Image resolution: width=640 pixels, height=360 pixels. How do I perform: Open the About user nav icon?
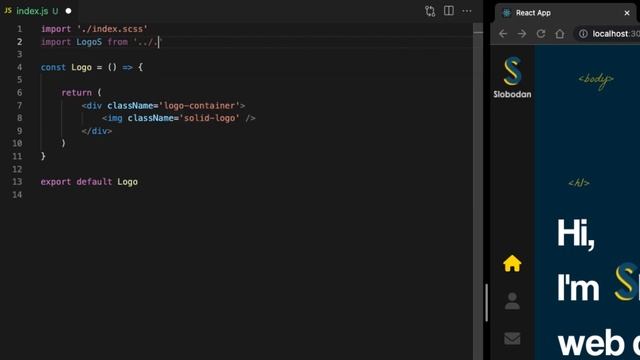click(512, 301)
